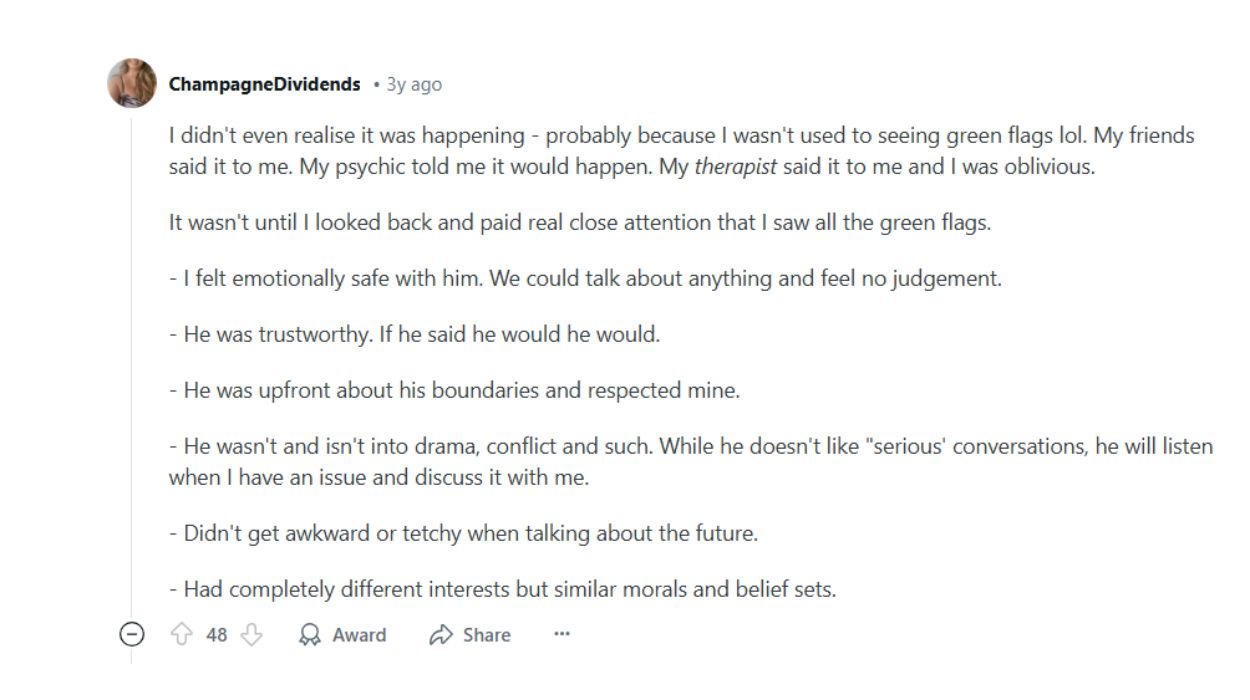Click the 'upfront about his boundaries' line
This screenshot has height=700, width=1250.
454,391
